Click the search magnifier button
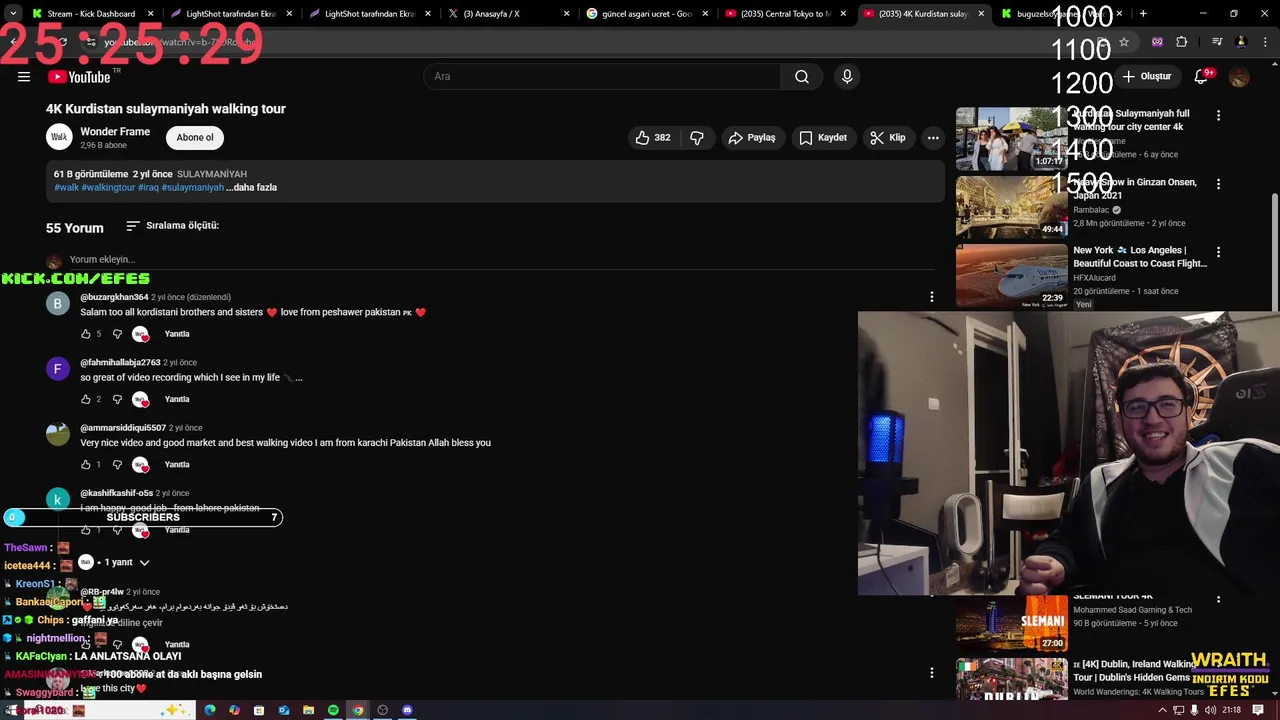 click(x=802, y=77)
